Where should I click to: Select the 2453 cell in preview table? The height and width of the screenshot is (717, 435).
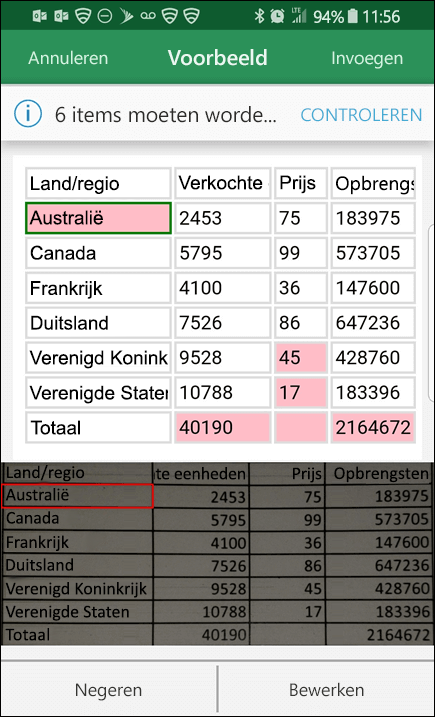pos(223,218)
